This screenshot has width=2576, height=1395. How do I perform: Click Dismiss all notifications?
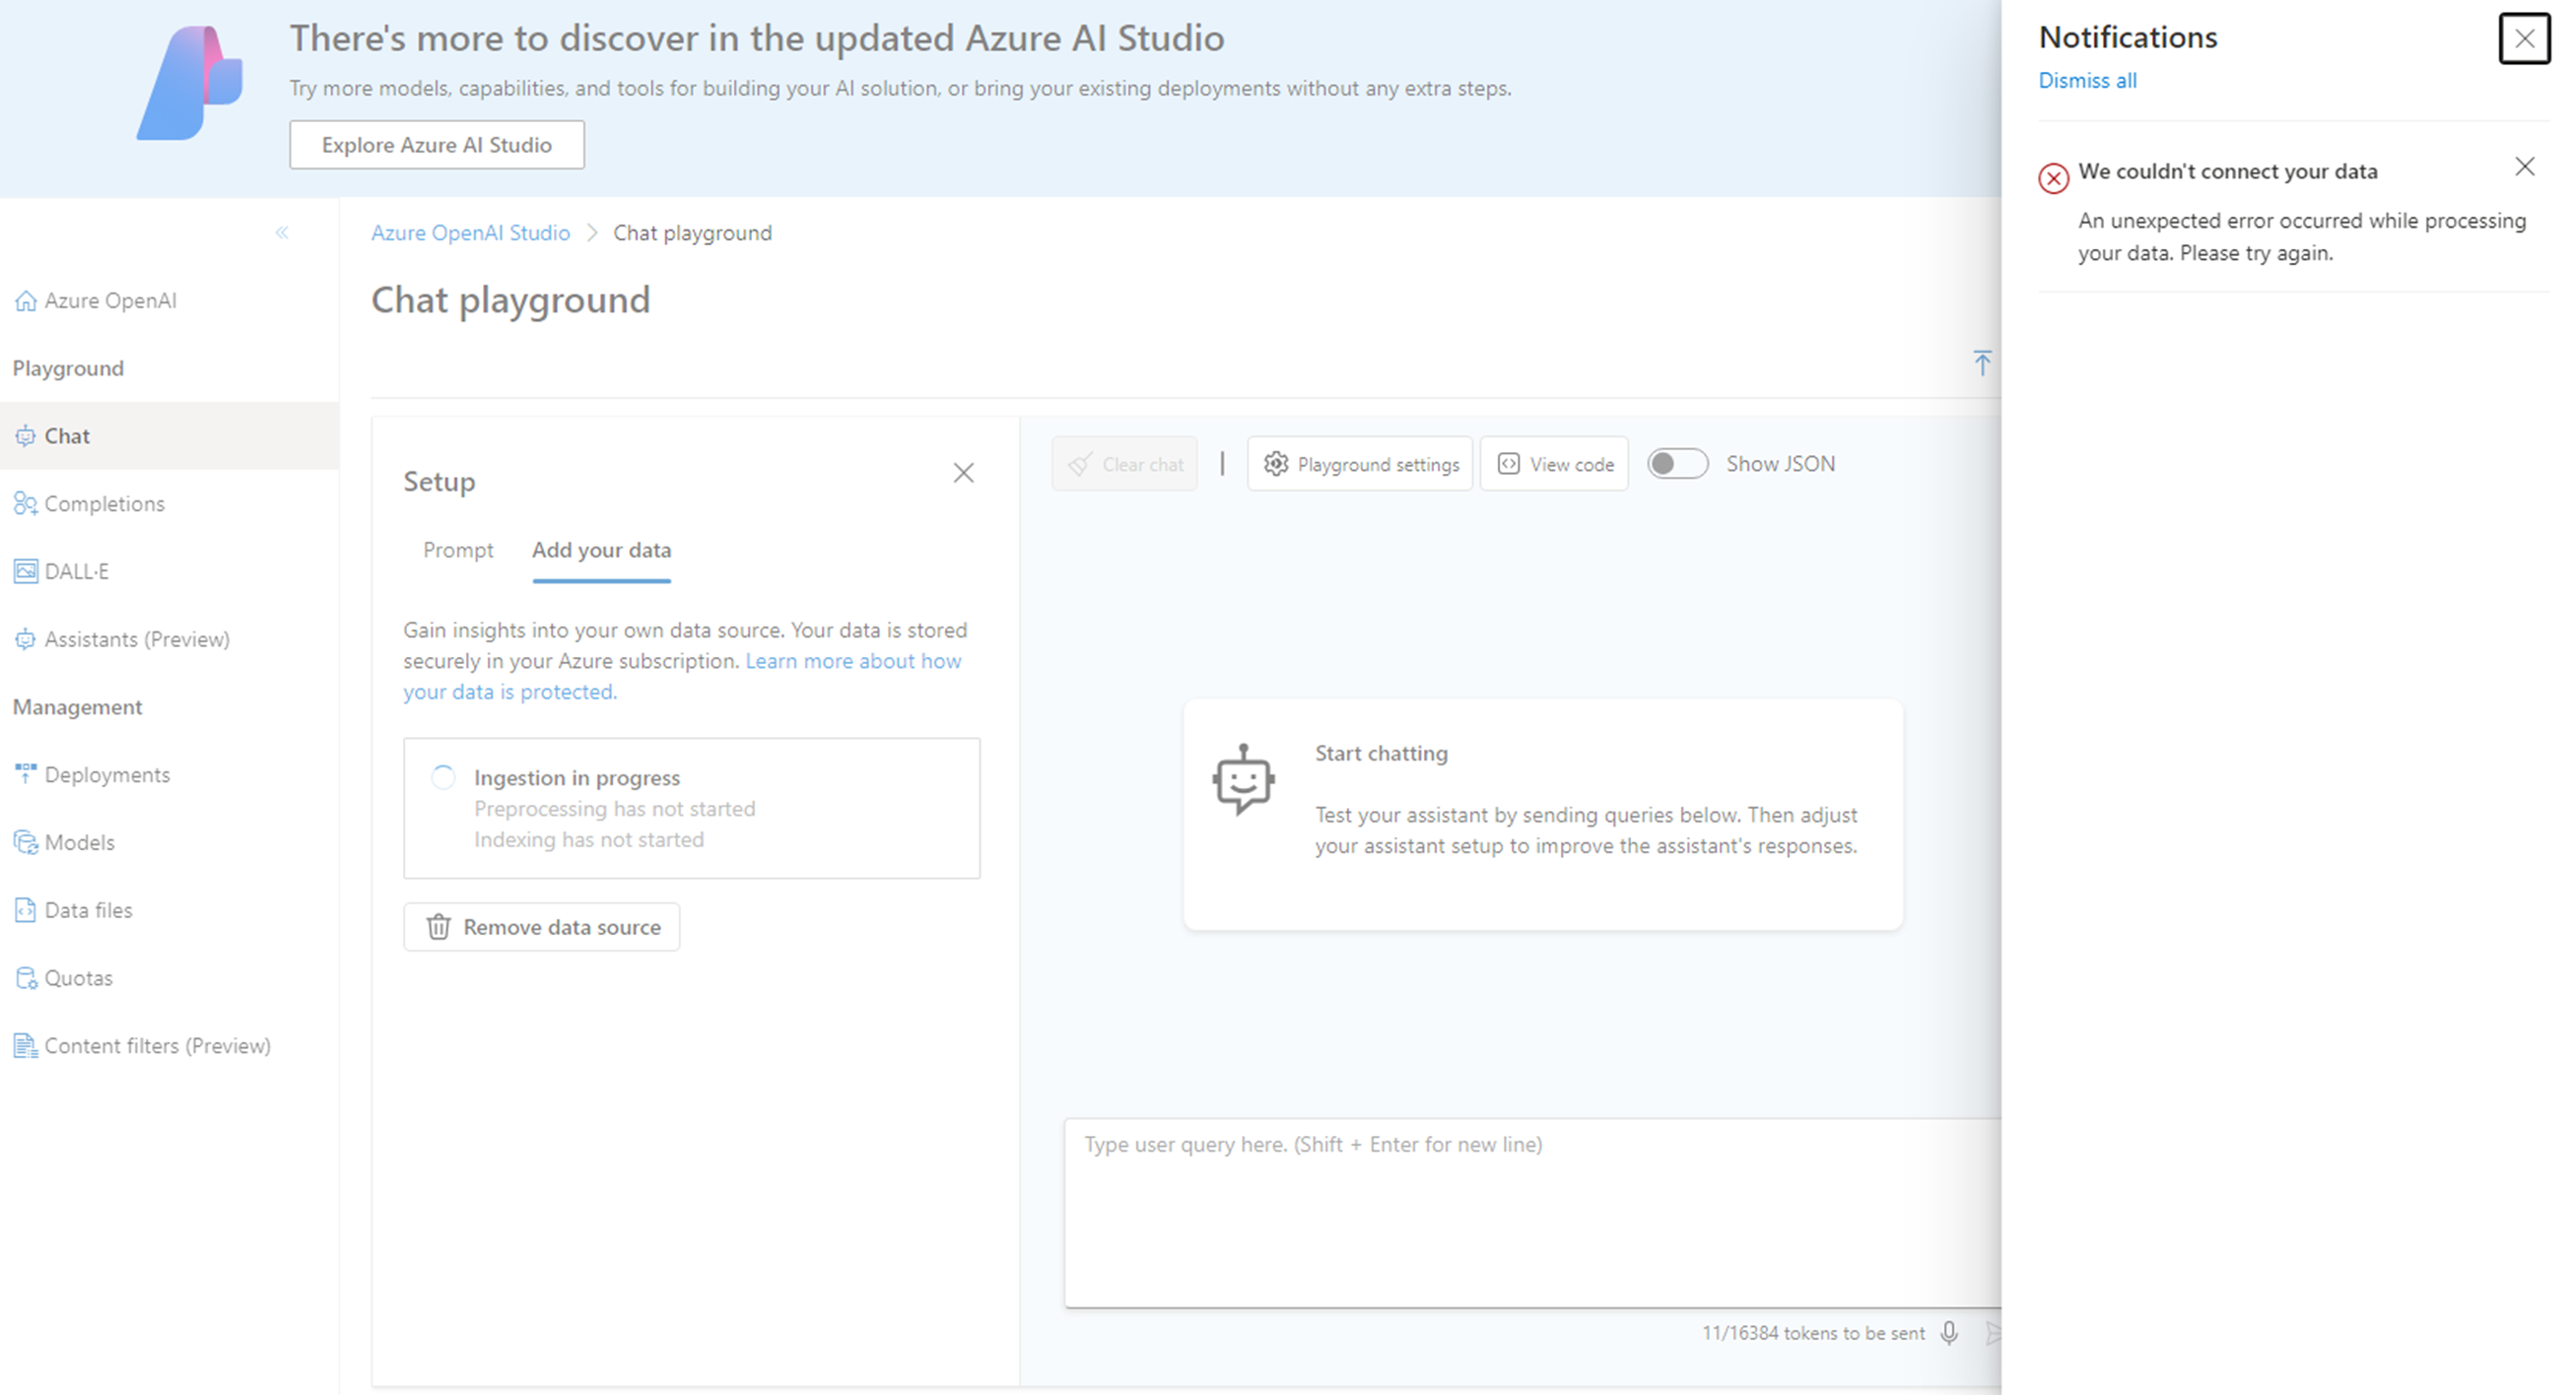[2087, 81]
